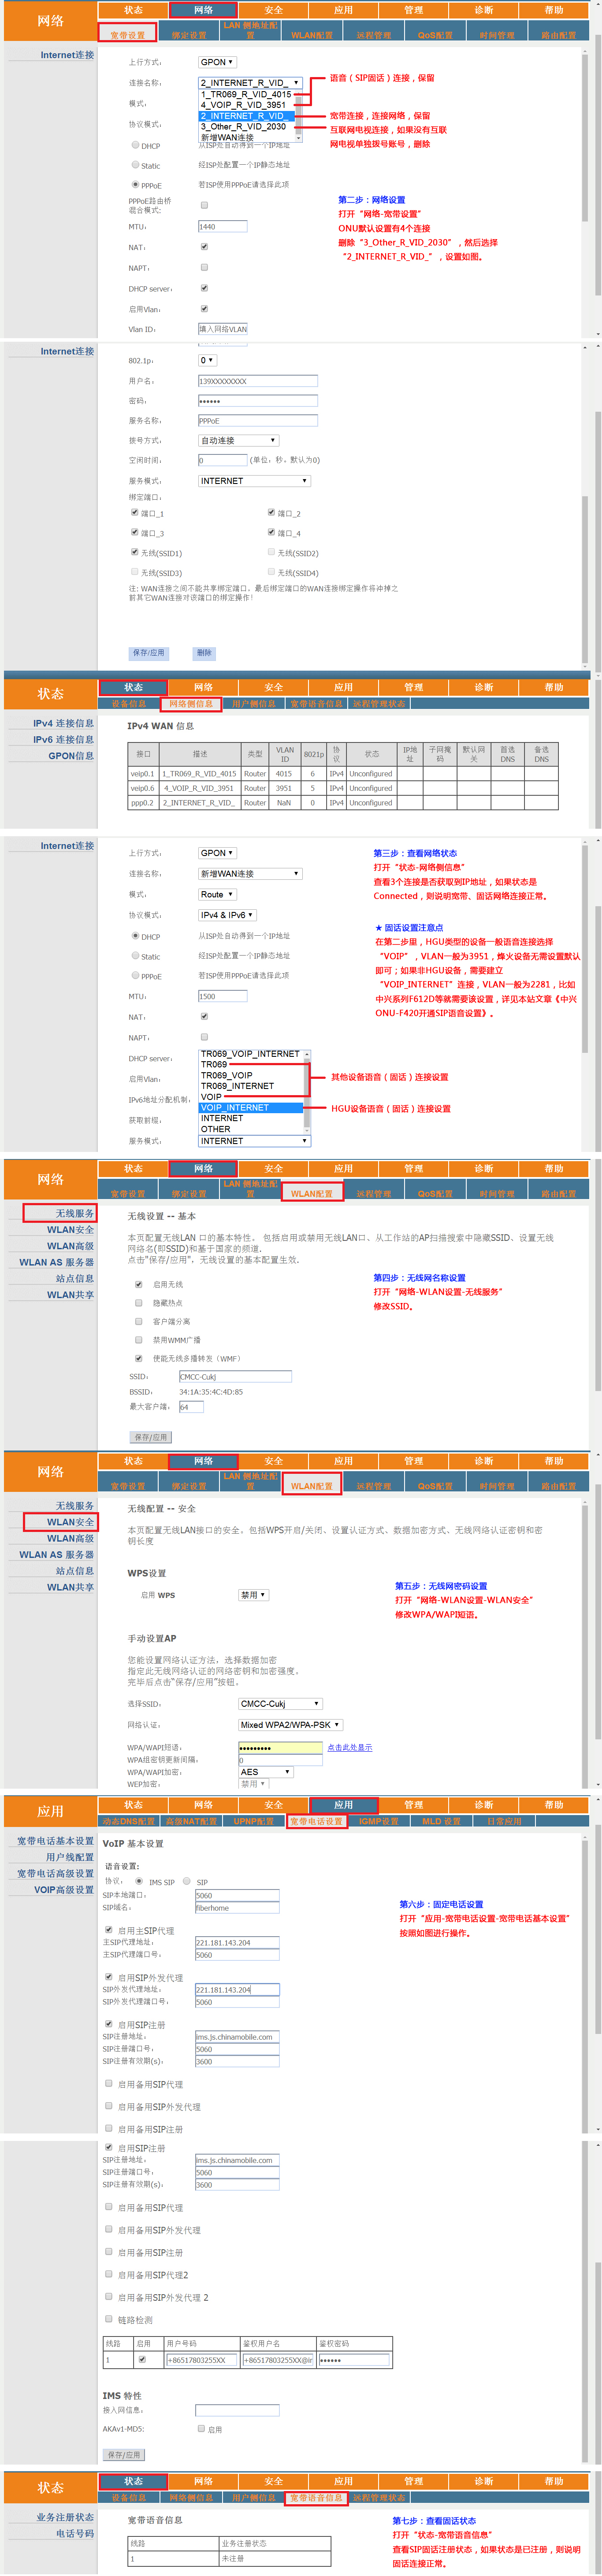The image size is (602, 2576).
Task: Open IPv4 连接信息 in sidebar
Action: (x=64, y=723)
